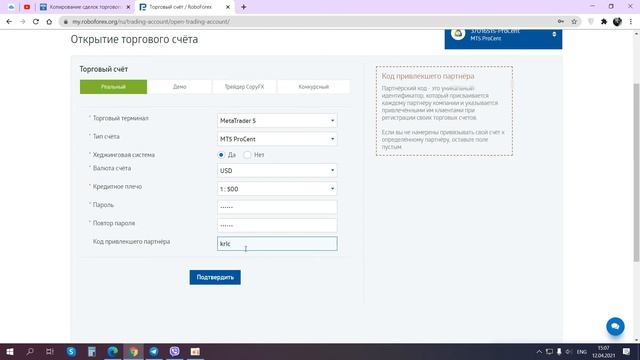
Task: Select the Реальный account tab
Action: 113,87
